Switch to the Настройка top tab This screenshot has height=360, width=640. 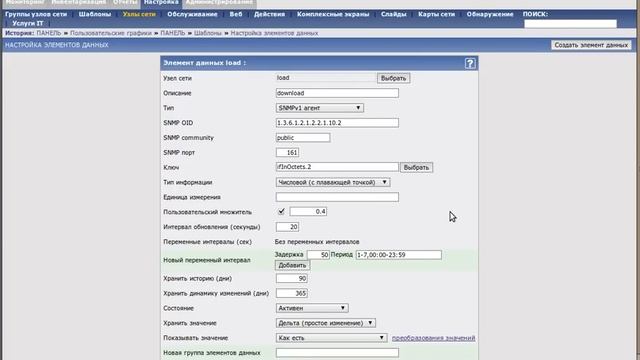pos(161,3)
